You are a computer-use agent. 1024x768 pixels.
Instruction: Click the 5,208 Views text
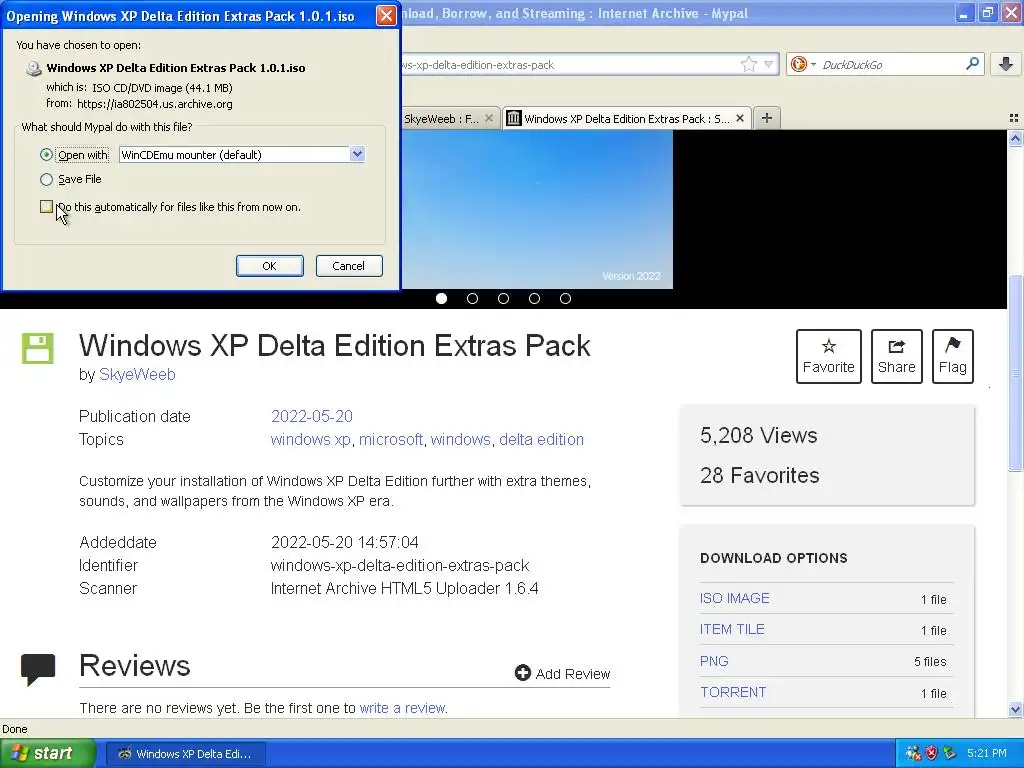click(x=758, y=436)
